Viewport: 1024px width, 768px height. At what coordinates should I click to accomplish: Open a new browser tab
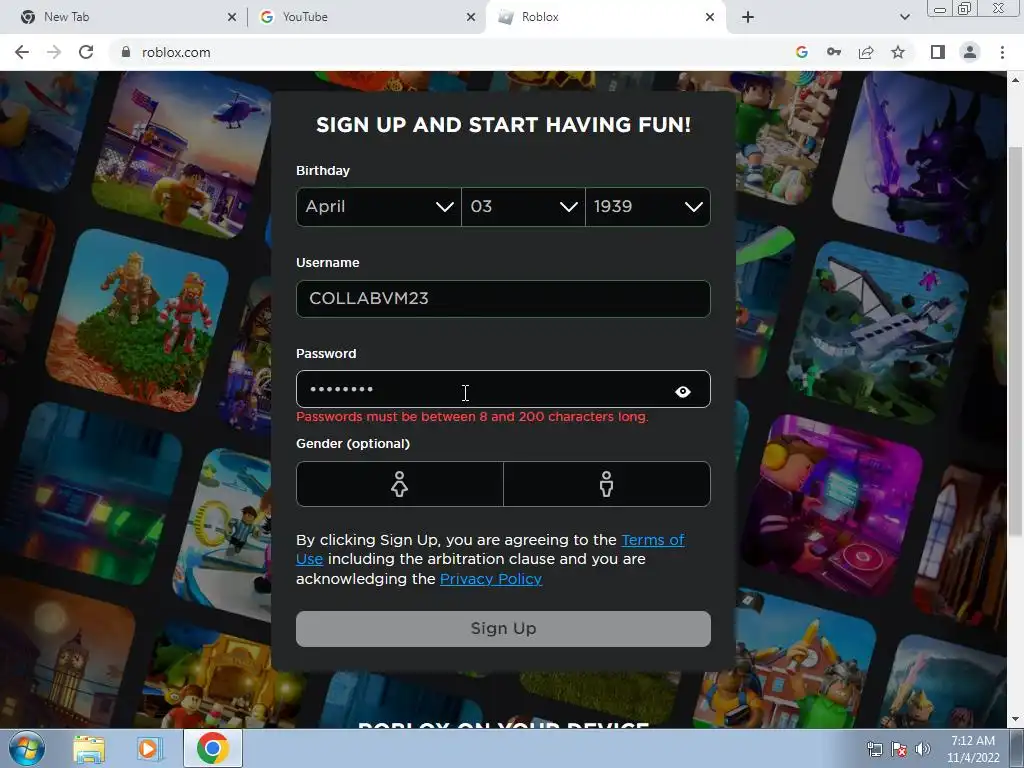[x=748, y=17]
